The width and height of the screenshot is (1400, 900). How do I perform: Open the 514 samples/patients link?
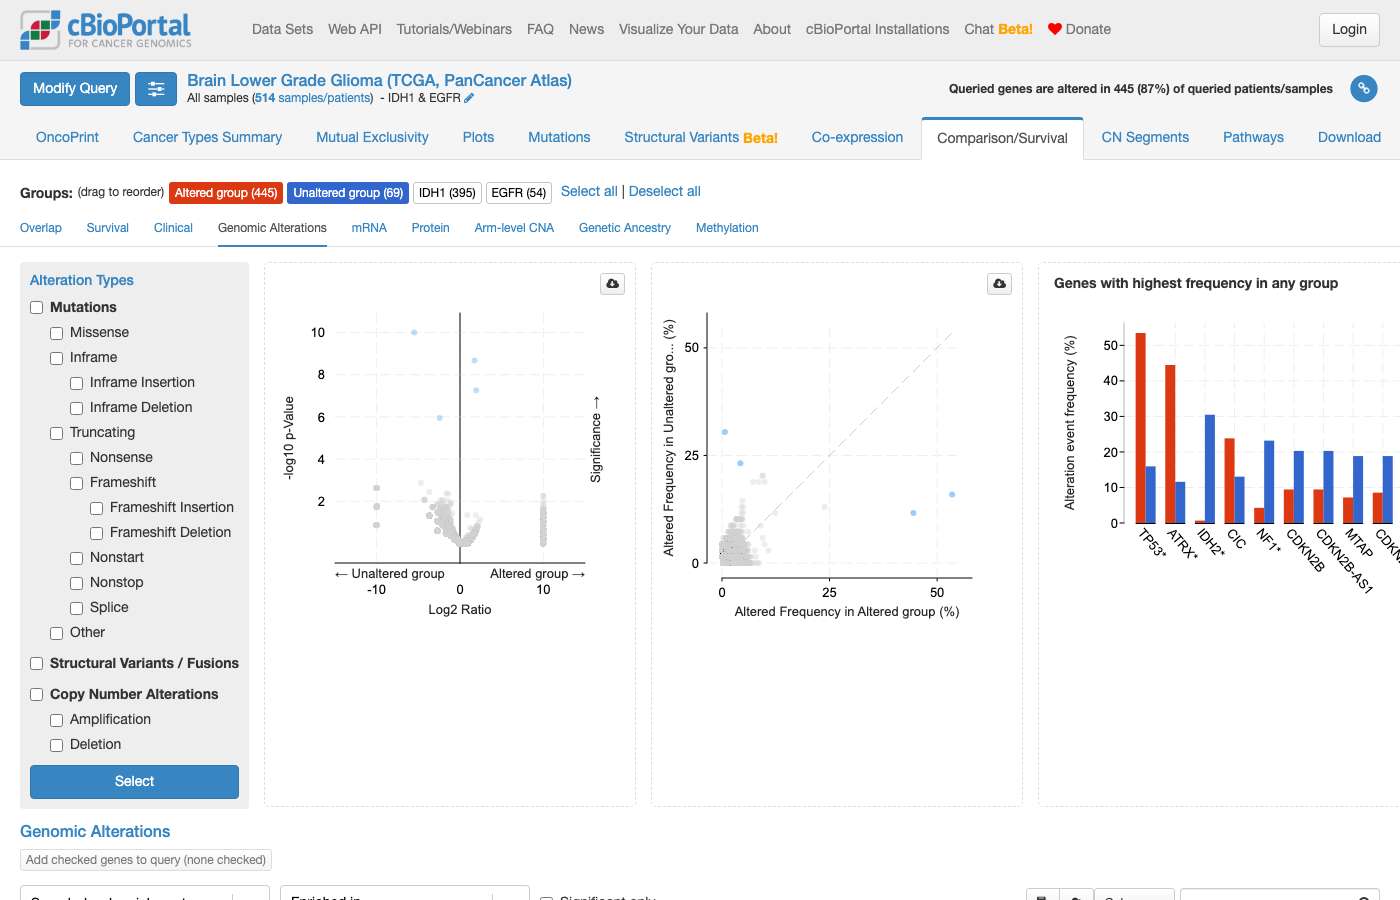[x=313, y=98]
